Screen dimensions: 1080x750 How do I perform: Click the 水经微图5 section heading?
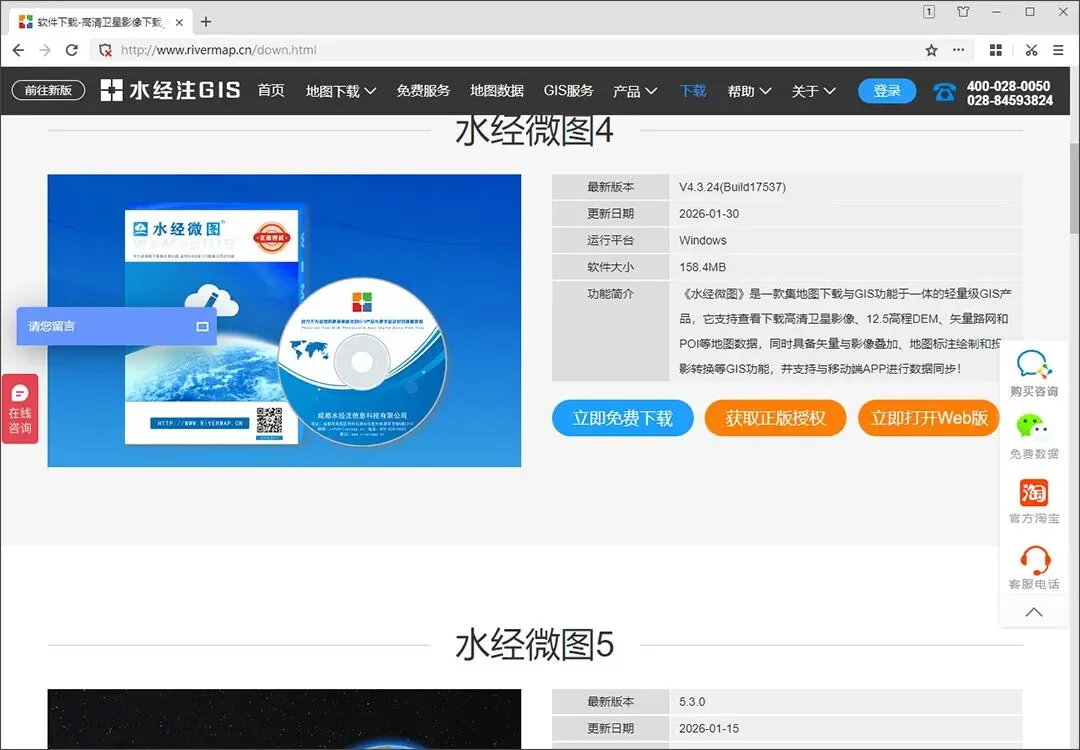[534, 645]
